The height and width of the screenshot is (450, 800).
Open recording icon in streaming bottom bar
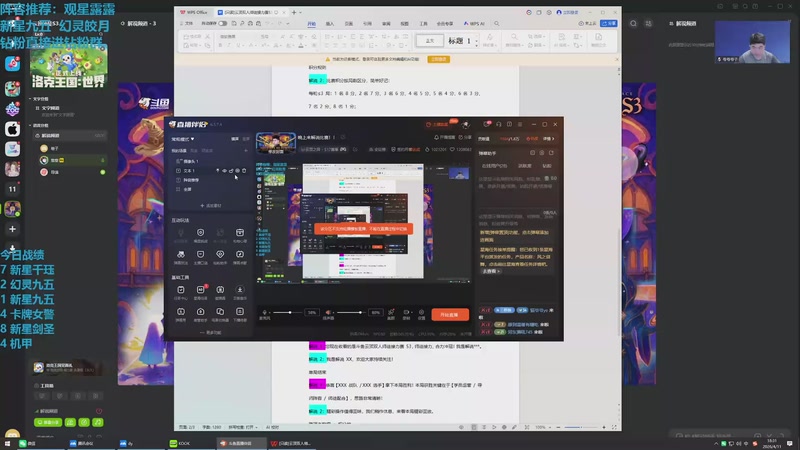407,312
